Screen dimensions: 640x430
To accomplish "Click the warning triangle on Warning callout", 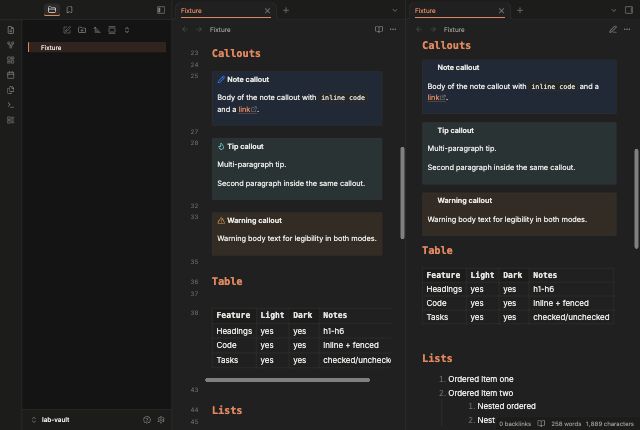I will [x=221, y=221].
